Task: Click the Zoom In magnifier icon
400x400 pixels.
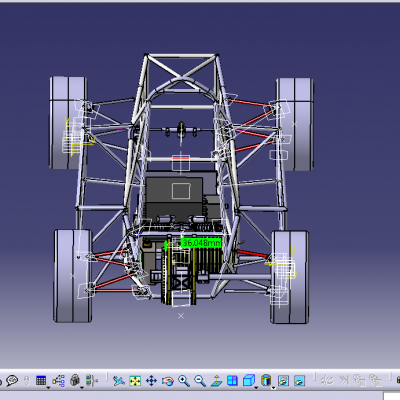Action: tap(184, 380)
